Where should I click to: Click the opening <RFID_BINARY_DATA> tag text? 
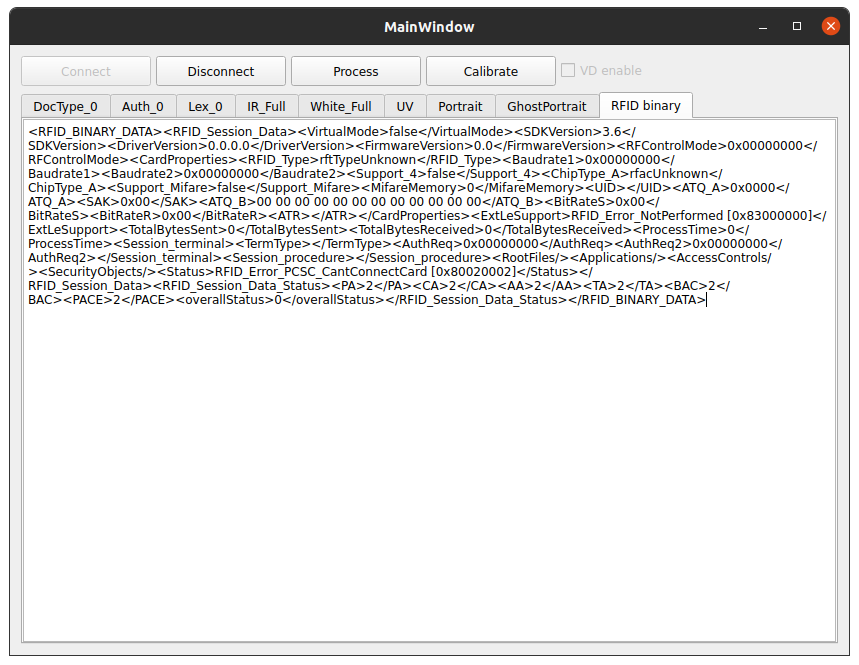point(96,132)
